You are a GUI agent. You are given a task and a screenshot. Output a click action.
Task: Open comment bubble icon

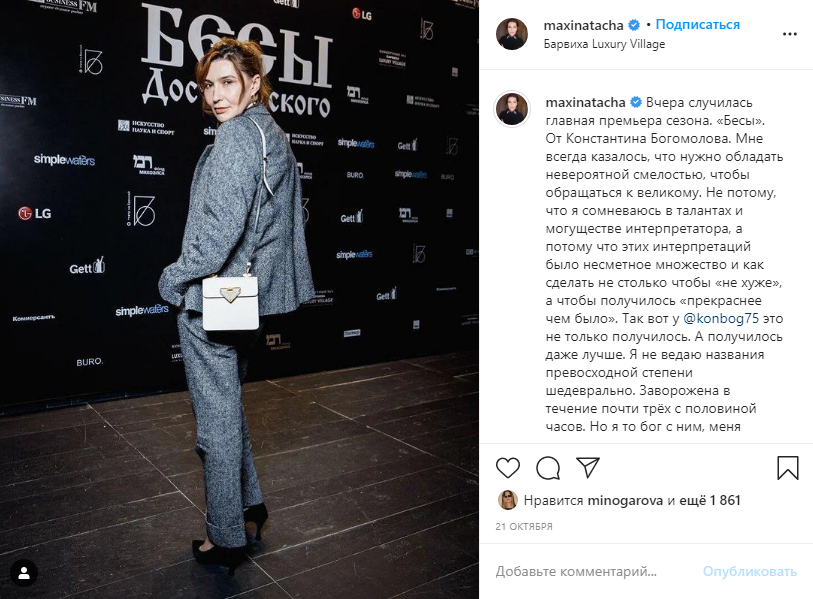548,468
